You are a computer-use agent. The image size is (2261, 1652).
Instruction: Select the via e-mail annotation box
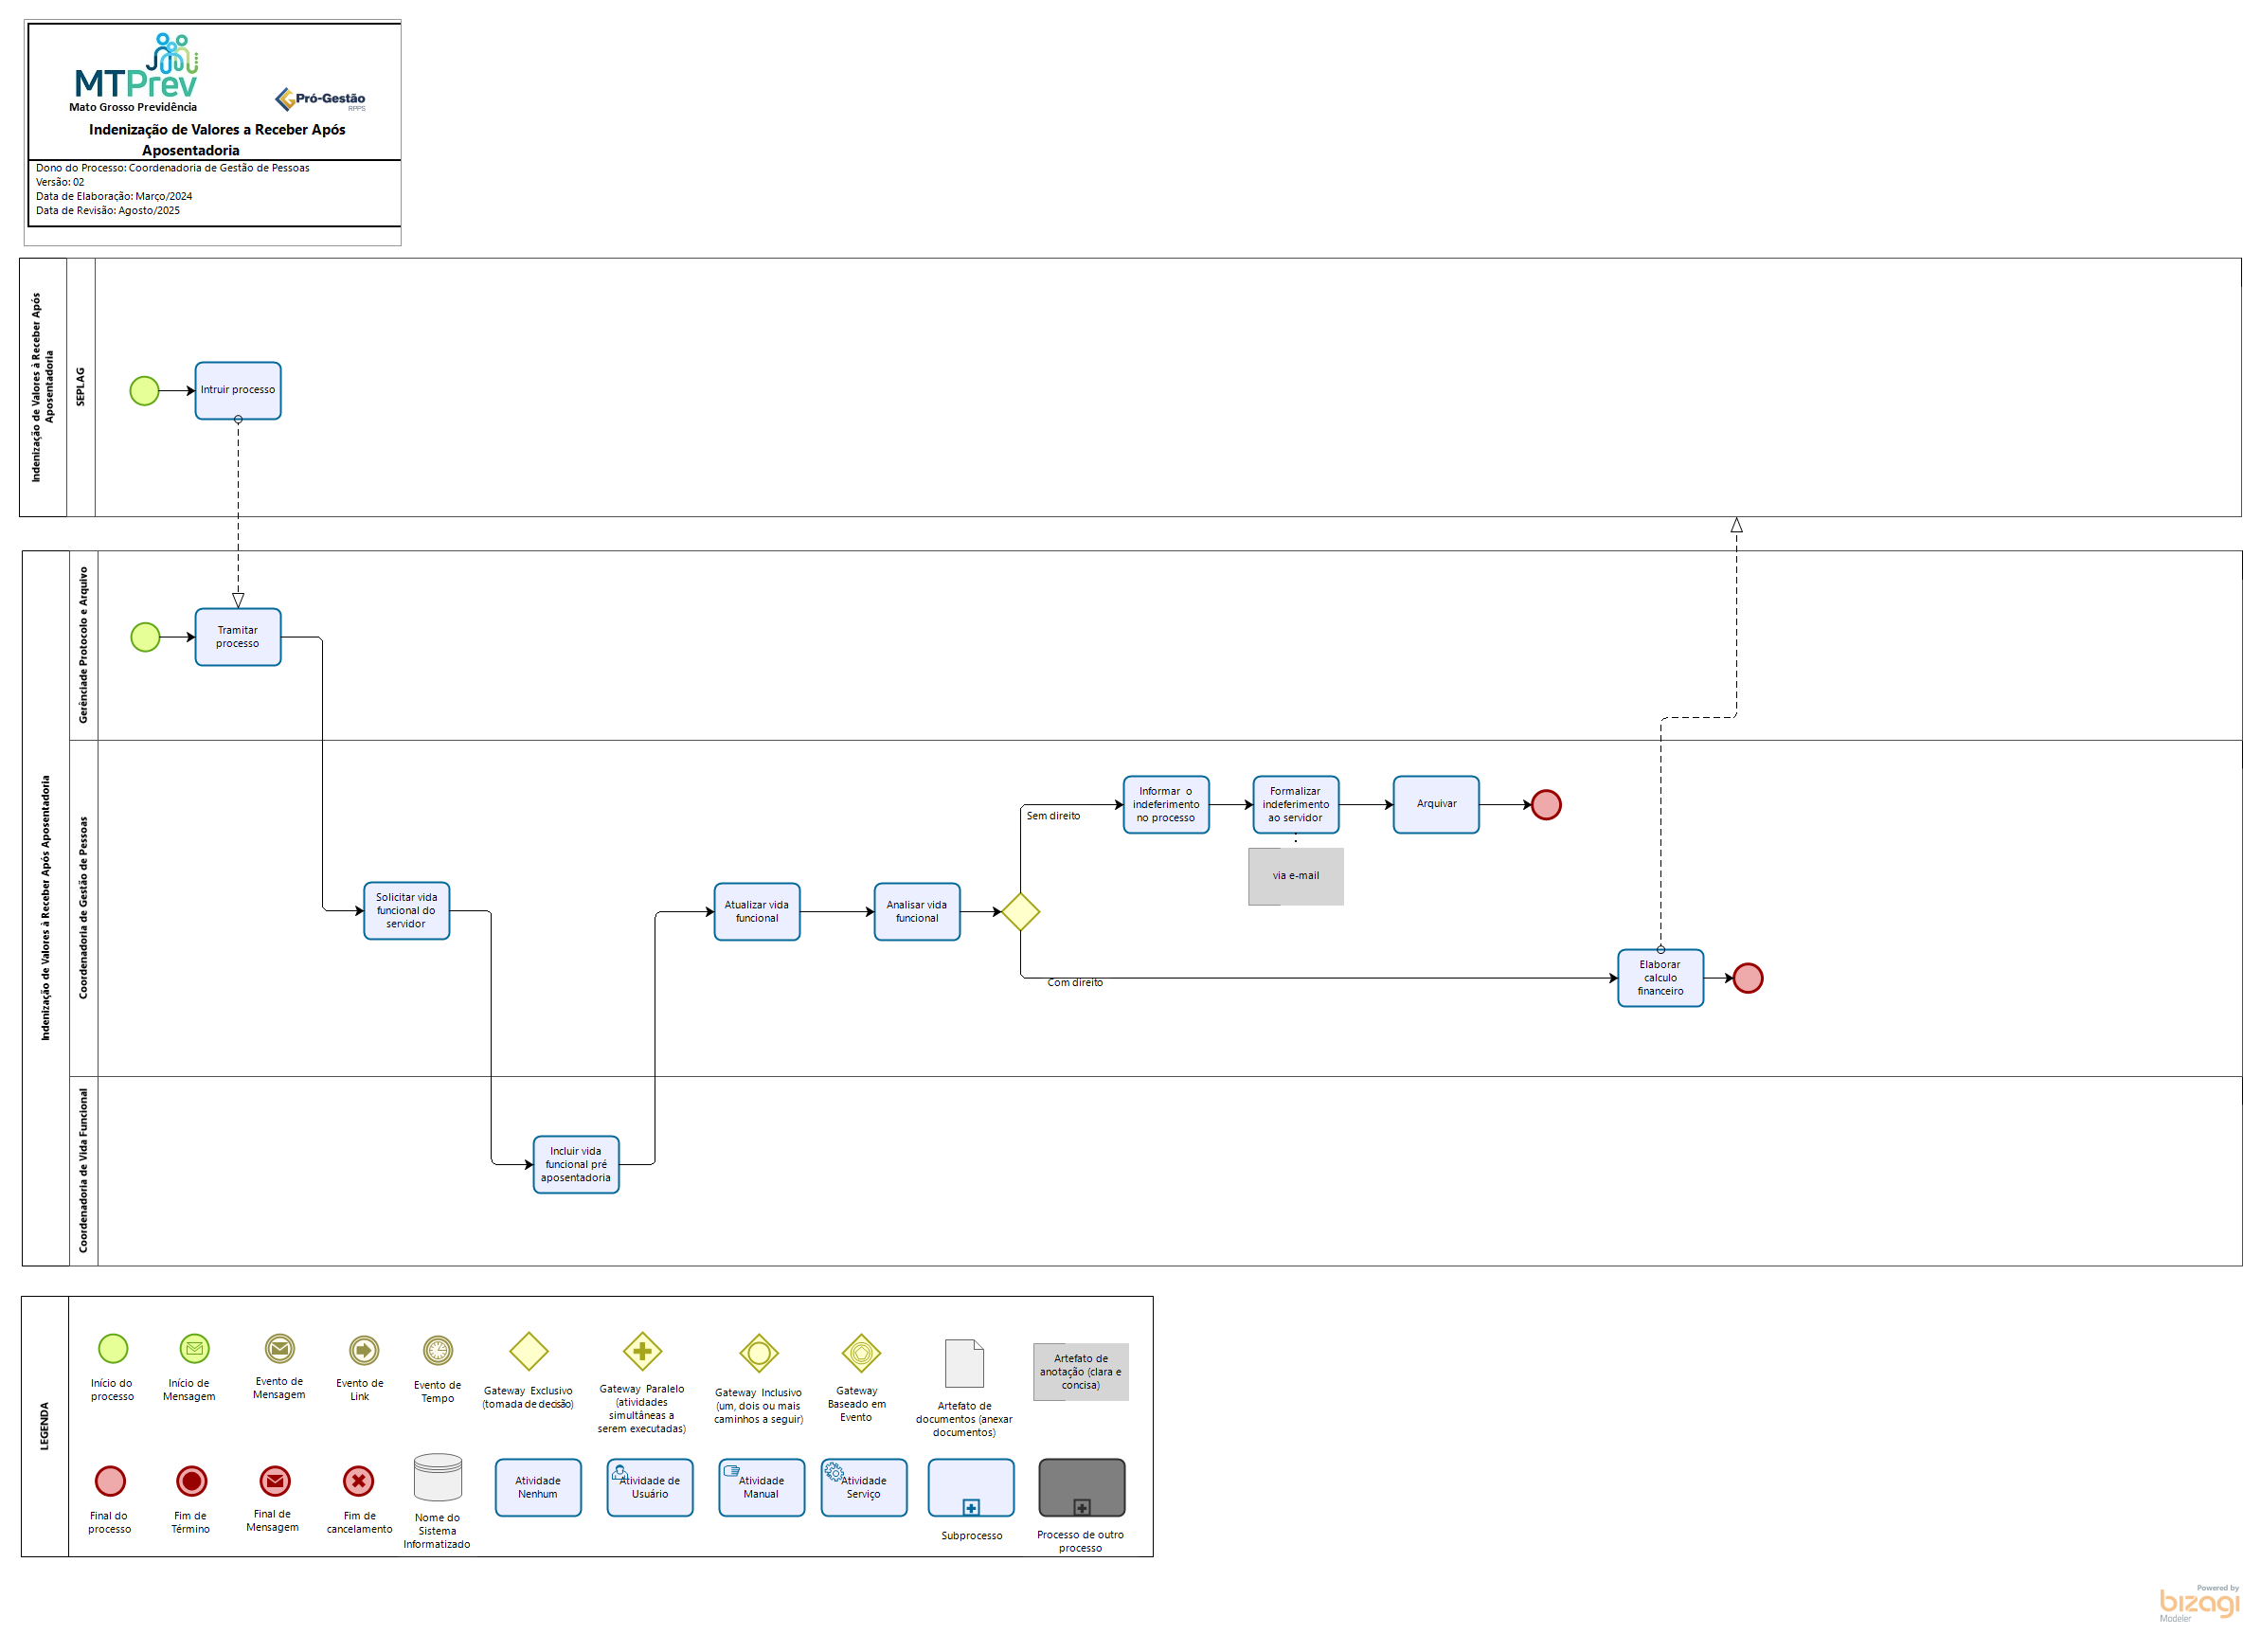click(1295, 876)
